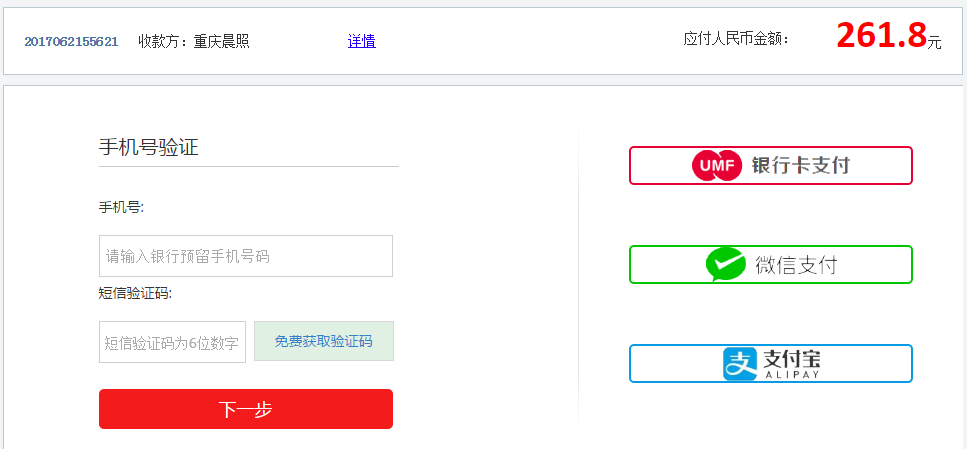Click the UMF red logo icon
The width and height of the screenshot is (967, 449).
coord(716,166)
